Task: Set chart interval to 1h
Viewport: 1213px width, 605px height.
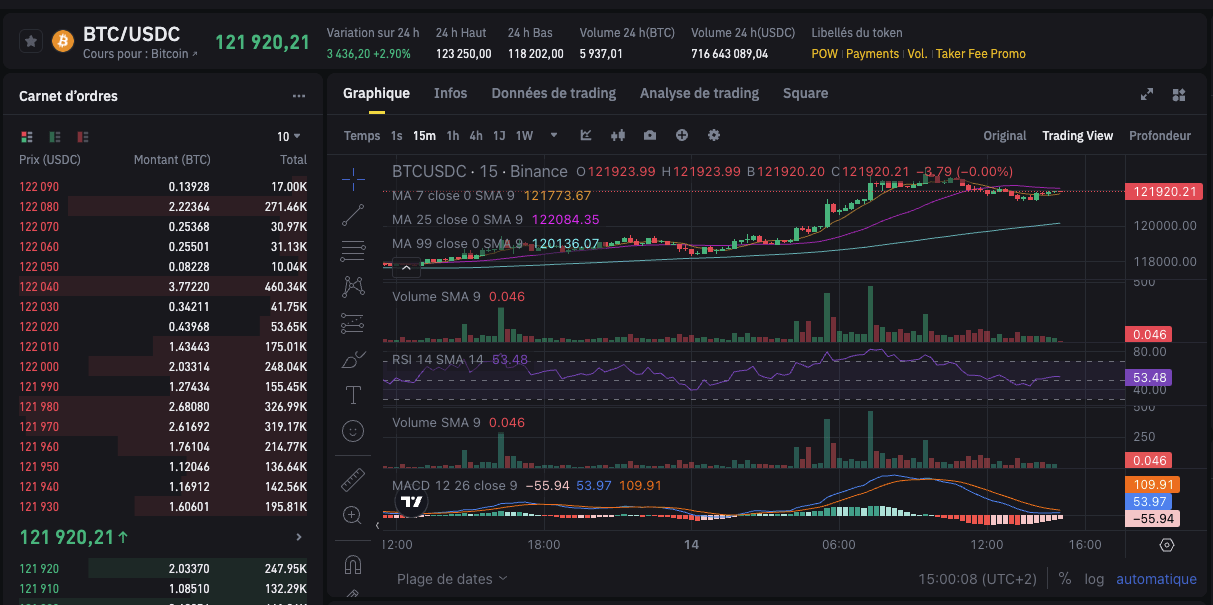Action: [x=453, y=135]
